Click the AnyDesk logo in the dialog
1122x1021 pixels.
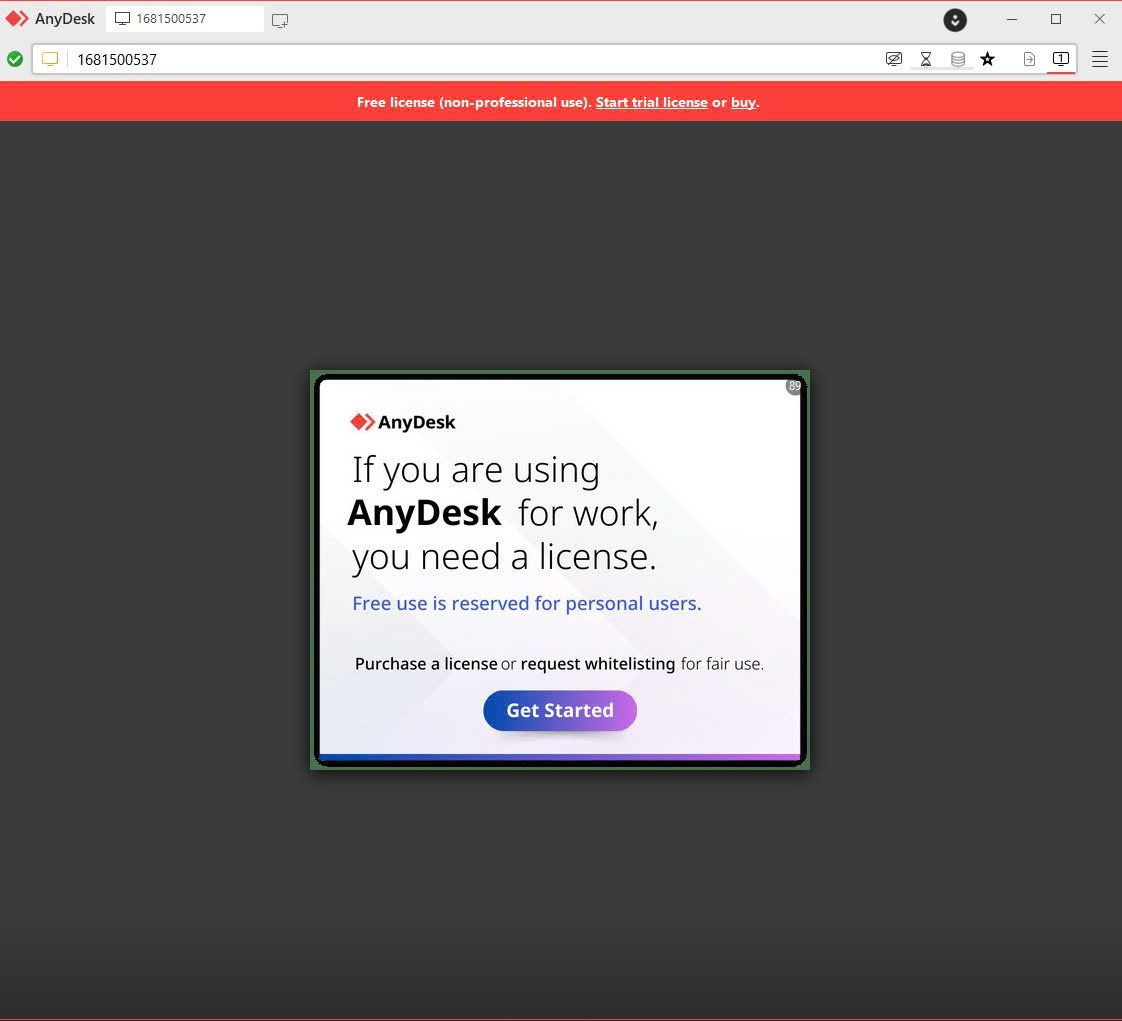402,422
